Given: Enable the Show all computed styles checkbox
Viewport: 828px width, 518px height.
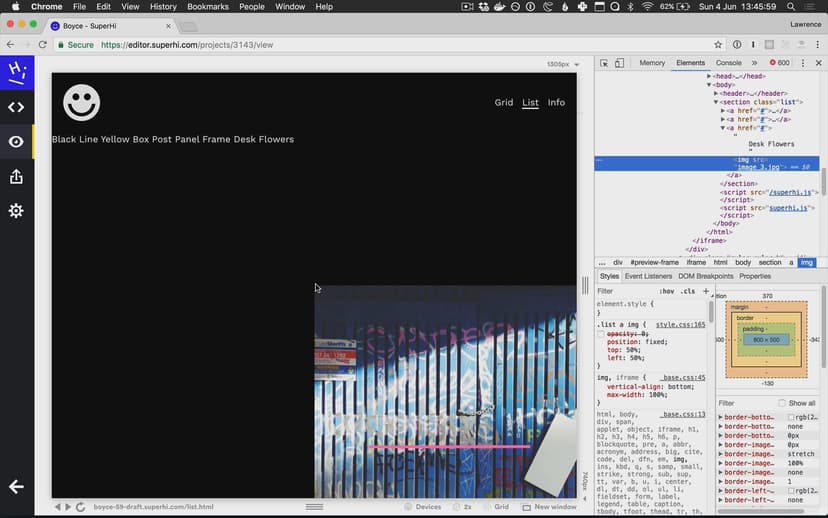Looking at the screenshot, I should [782, 403].
